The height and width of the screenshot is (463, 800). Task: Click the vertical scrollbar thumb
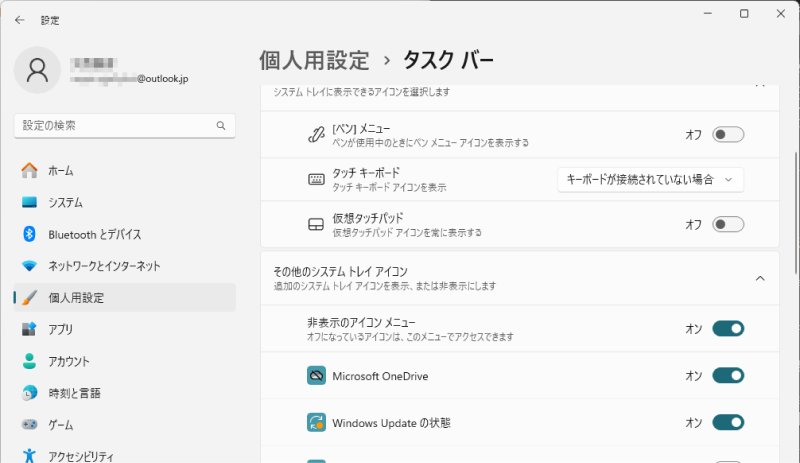click(x=796, y=213)
